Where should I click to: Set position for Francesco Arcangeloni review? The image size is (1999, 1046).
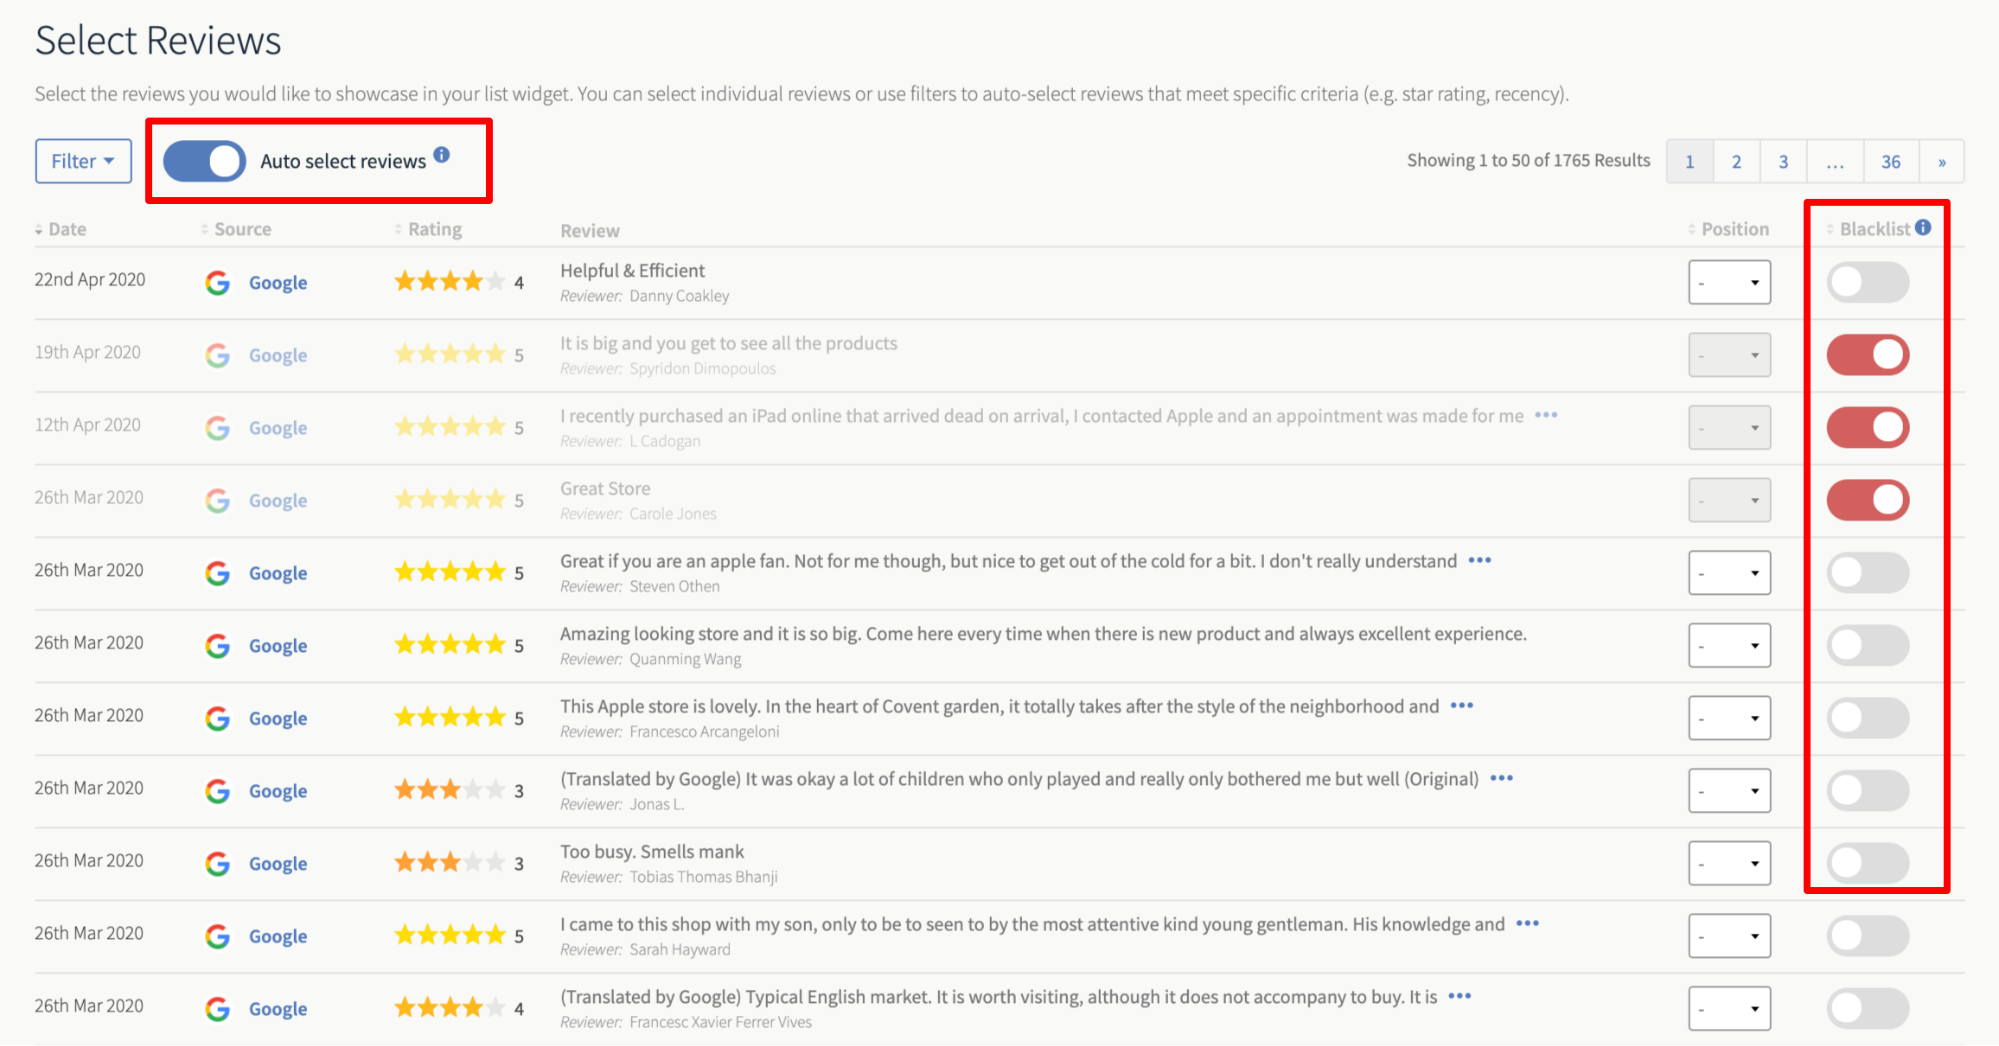tap(1729, 718)
